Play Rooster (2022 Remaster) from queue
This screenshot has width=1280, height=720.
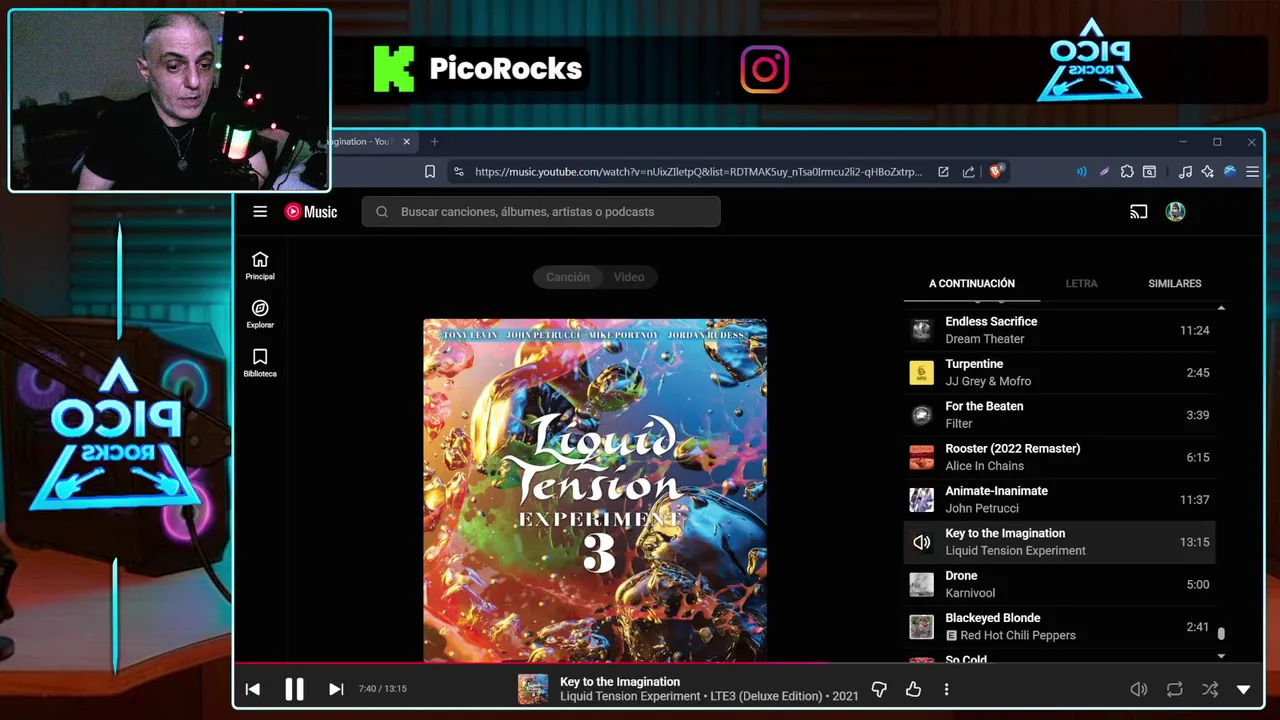[x=1059, y=457]
